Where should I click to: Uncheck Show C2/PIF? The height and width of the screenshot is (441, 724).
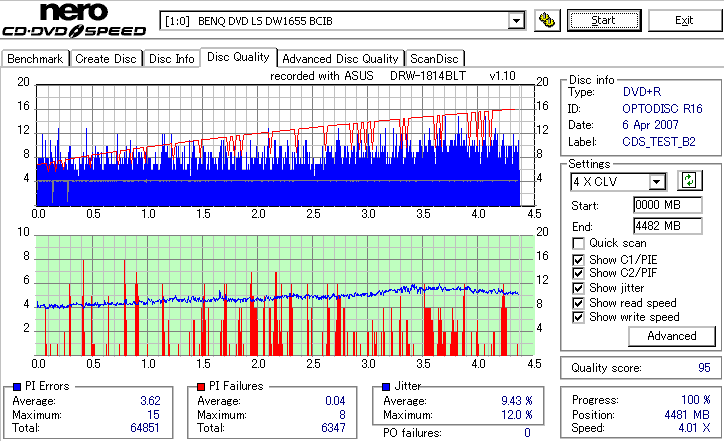click(578, 273)
